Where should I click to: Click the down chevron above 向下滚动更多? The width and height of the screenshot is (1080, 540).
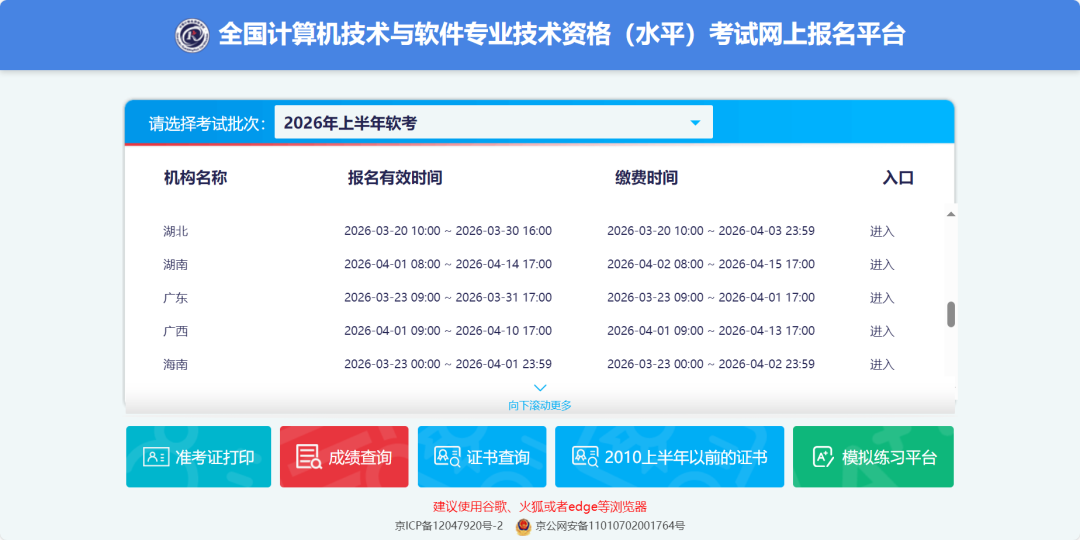pos(540,388)
